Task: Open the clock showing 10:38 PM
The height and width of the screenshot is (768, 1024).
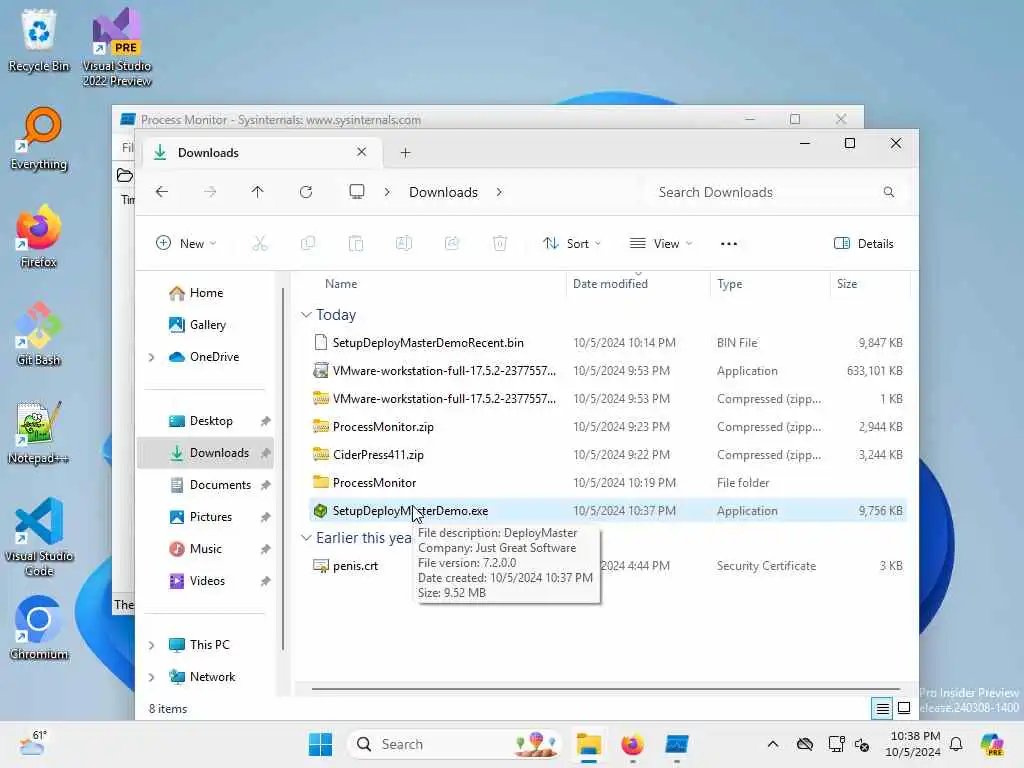Action: tap(913, 744)
